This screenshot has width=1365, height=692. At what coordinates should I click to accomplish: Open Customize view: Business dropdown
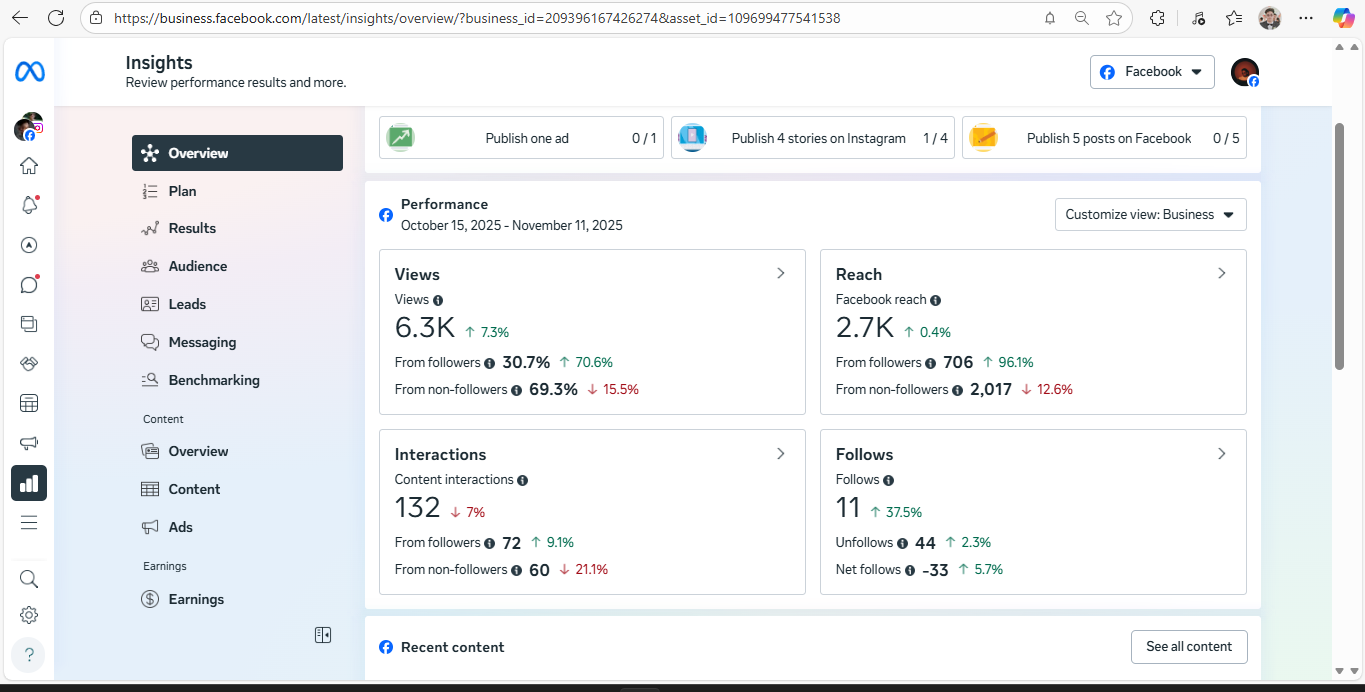pyautogui.click(x=1151, y=214)
